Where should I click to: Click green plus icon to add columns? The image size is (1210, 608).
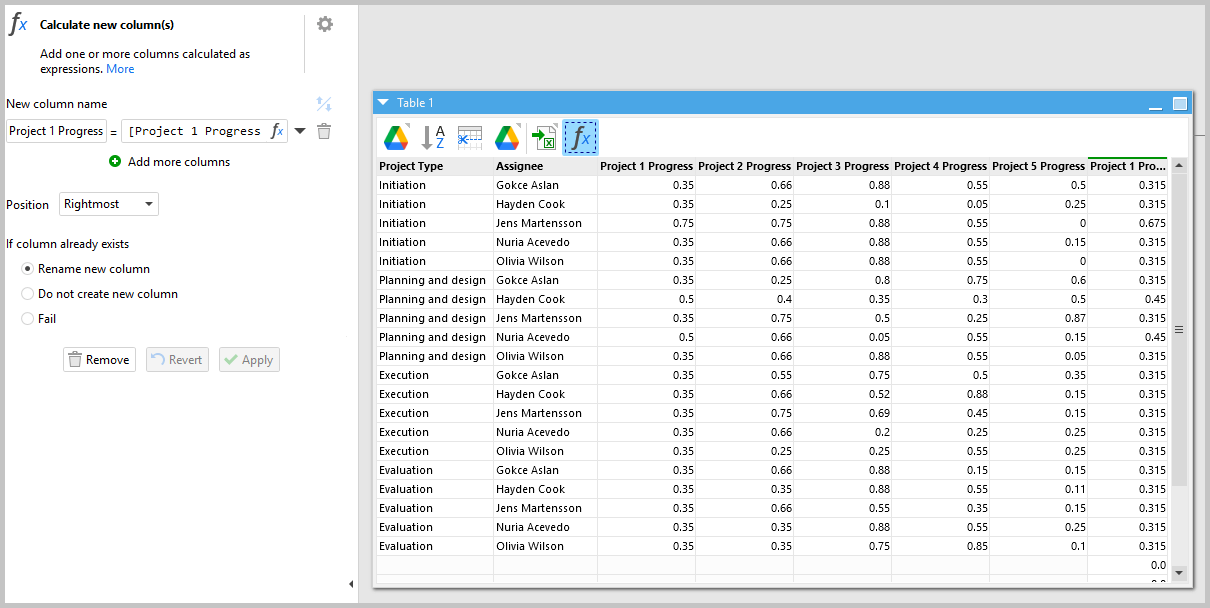click(115, 162)
